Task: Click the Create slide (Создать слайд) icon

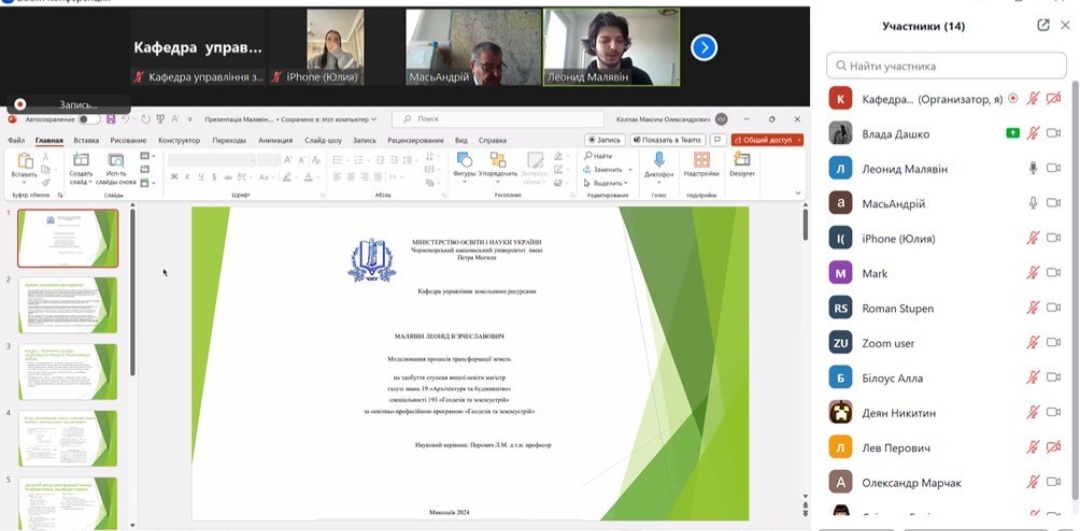Action: (81, 160)
